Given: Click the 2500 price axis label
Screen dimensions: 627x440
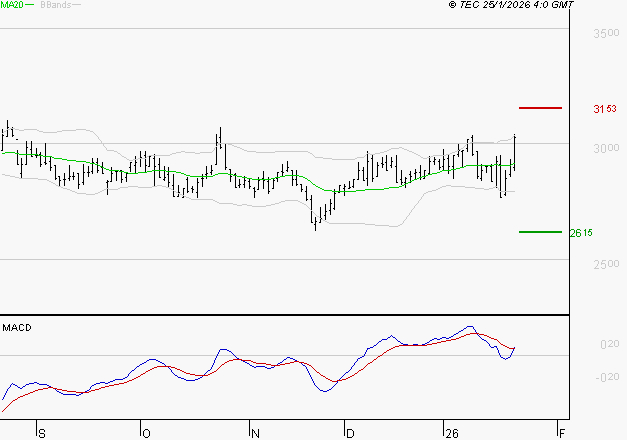Looking at the screenshot, I should click(x=606, y=264).
